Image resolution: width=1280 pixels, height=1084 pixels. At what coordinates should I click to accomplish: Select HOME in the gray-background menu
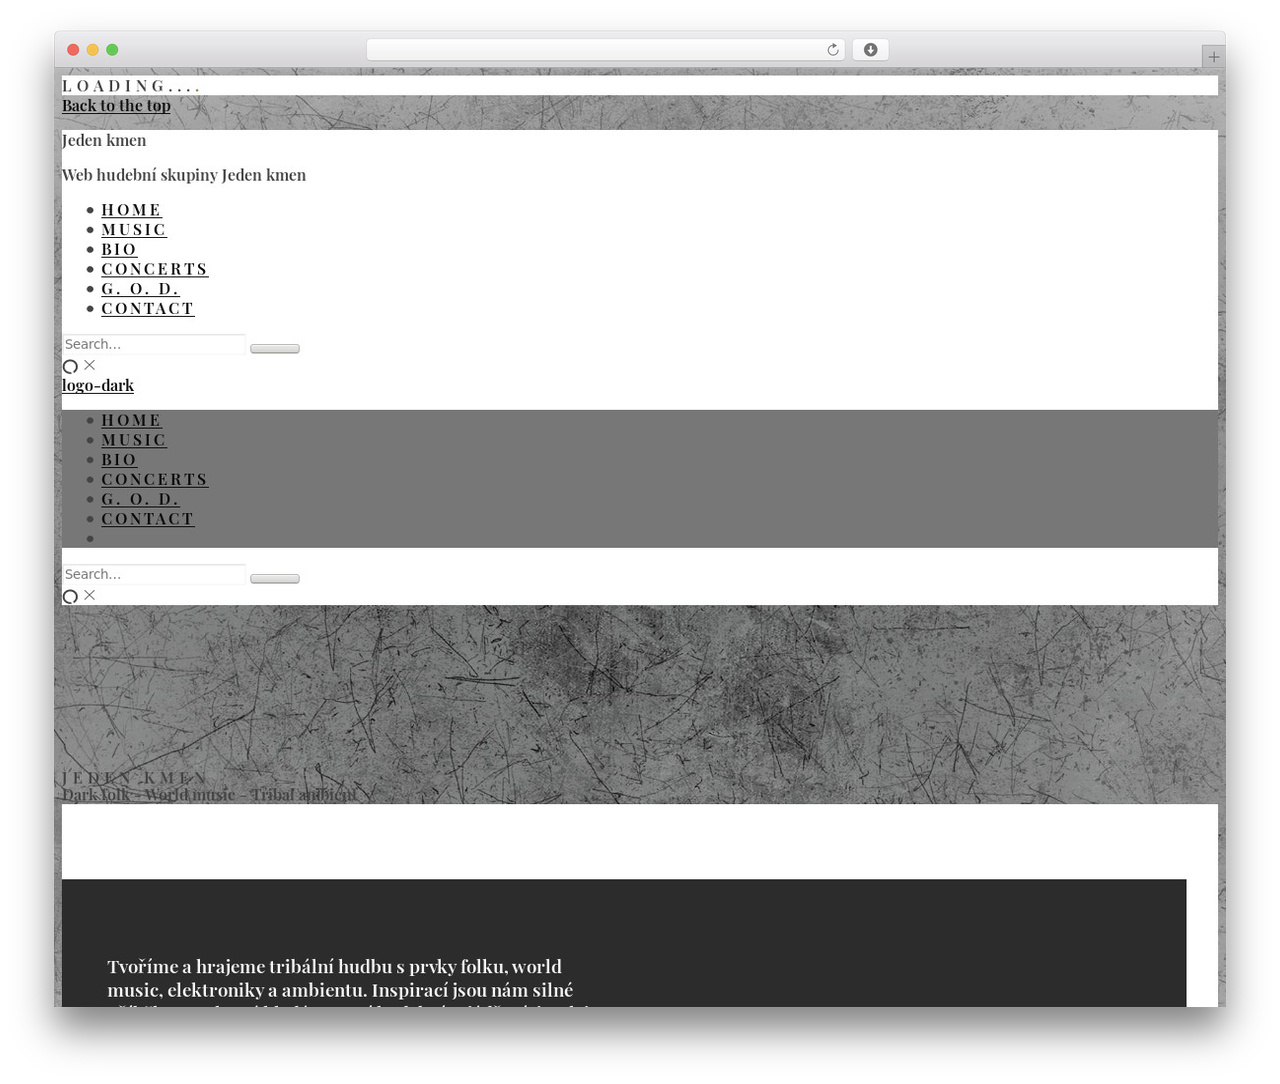[131, 420]
